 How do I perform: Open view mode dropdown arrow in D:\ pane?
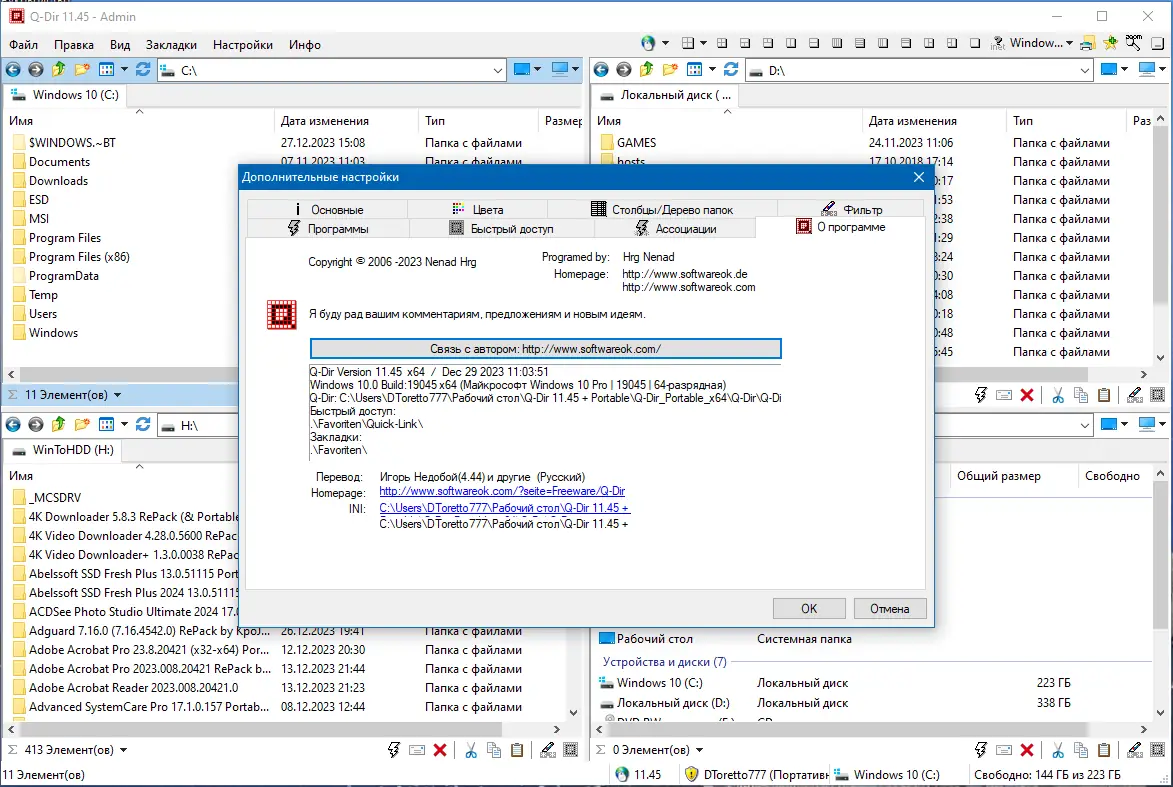pyautogui.click(x=712, y=70)
